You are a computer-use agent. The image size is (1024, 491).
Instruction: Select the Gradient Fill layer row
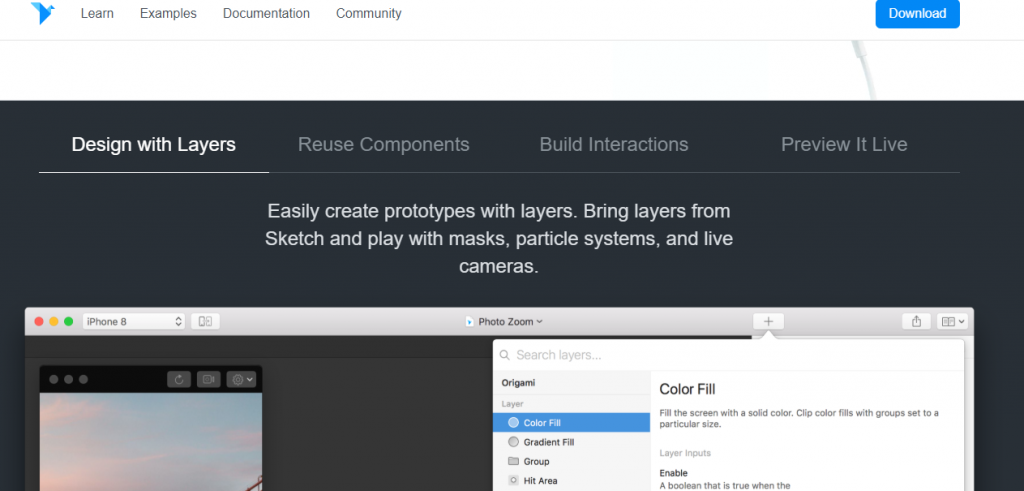click(x=571, y=442)
